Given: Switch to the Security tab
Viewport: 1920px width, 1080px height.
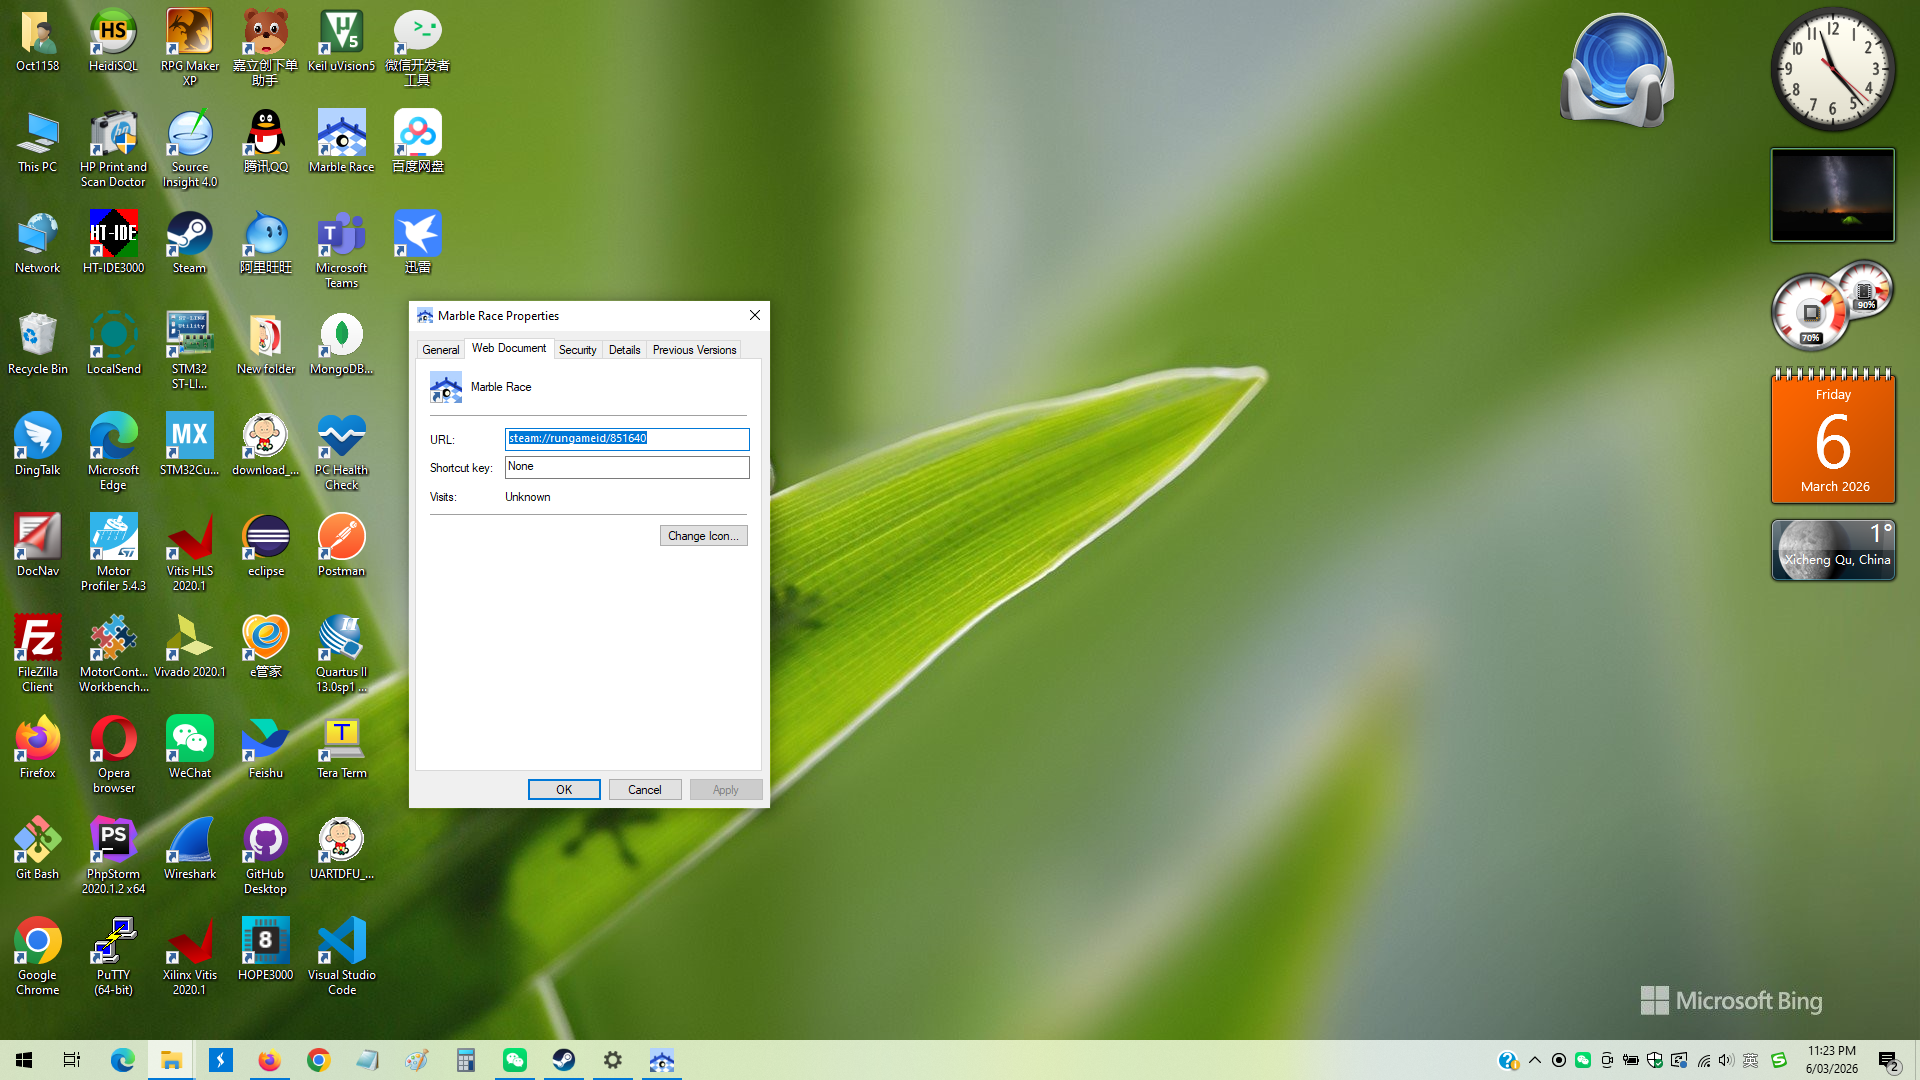Looking at the screenshot, I should (x=577, y=350).
